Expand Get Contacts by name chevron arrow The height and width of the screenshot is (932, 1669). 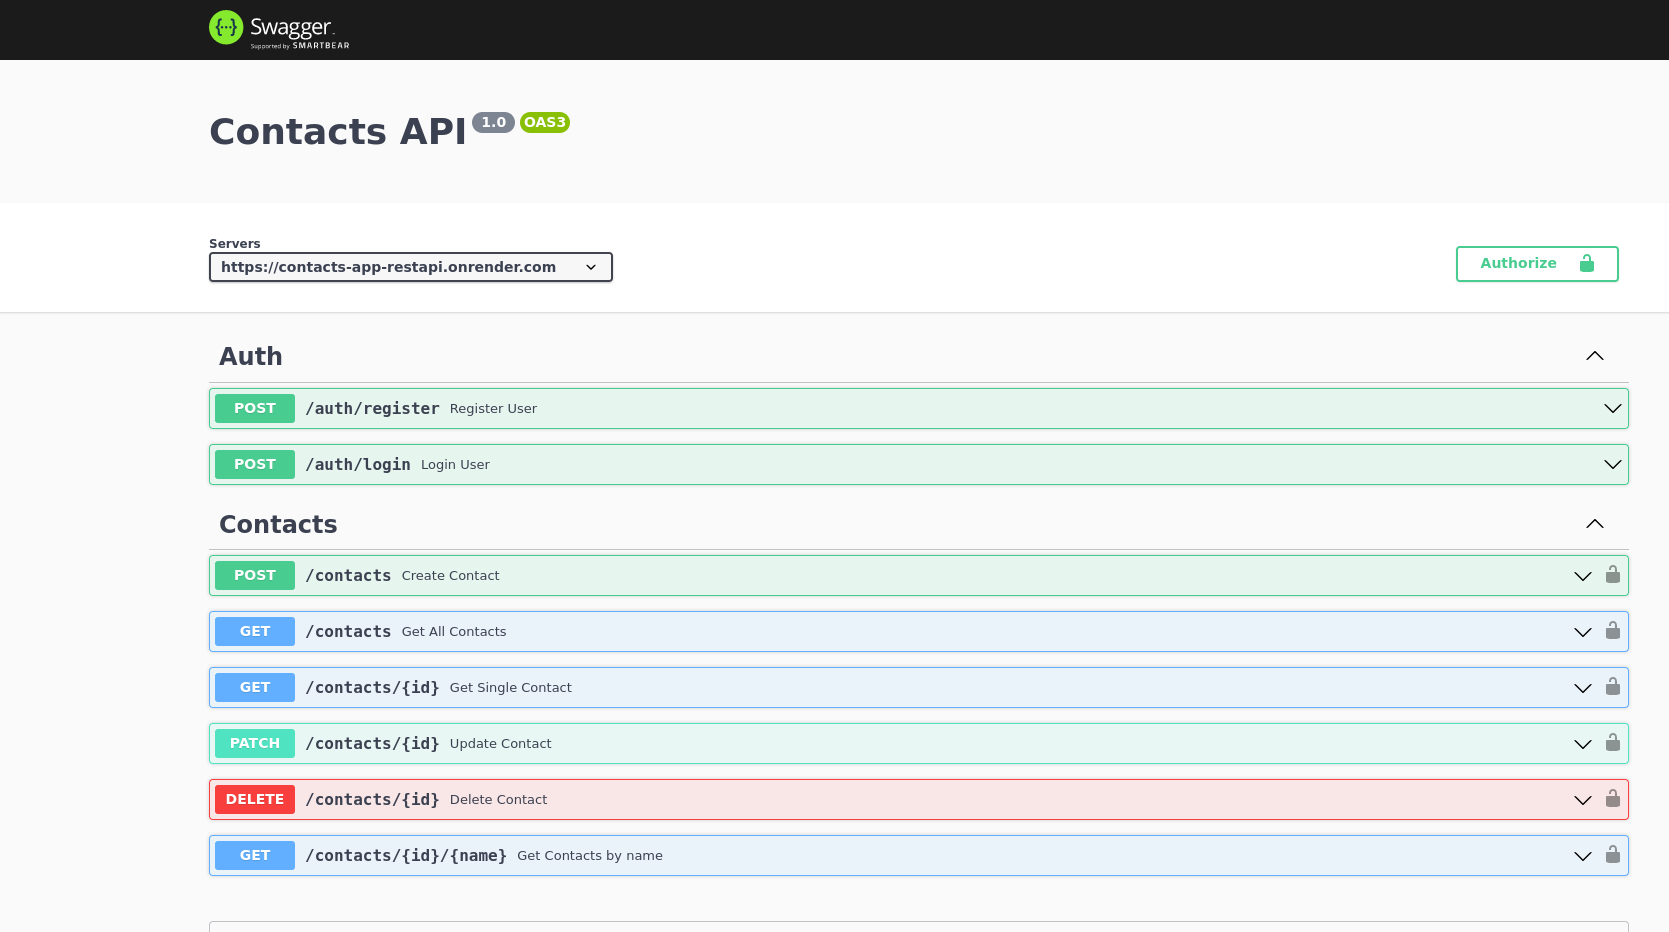click(x=1582, y=856)
